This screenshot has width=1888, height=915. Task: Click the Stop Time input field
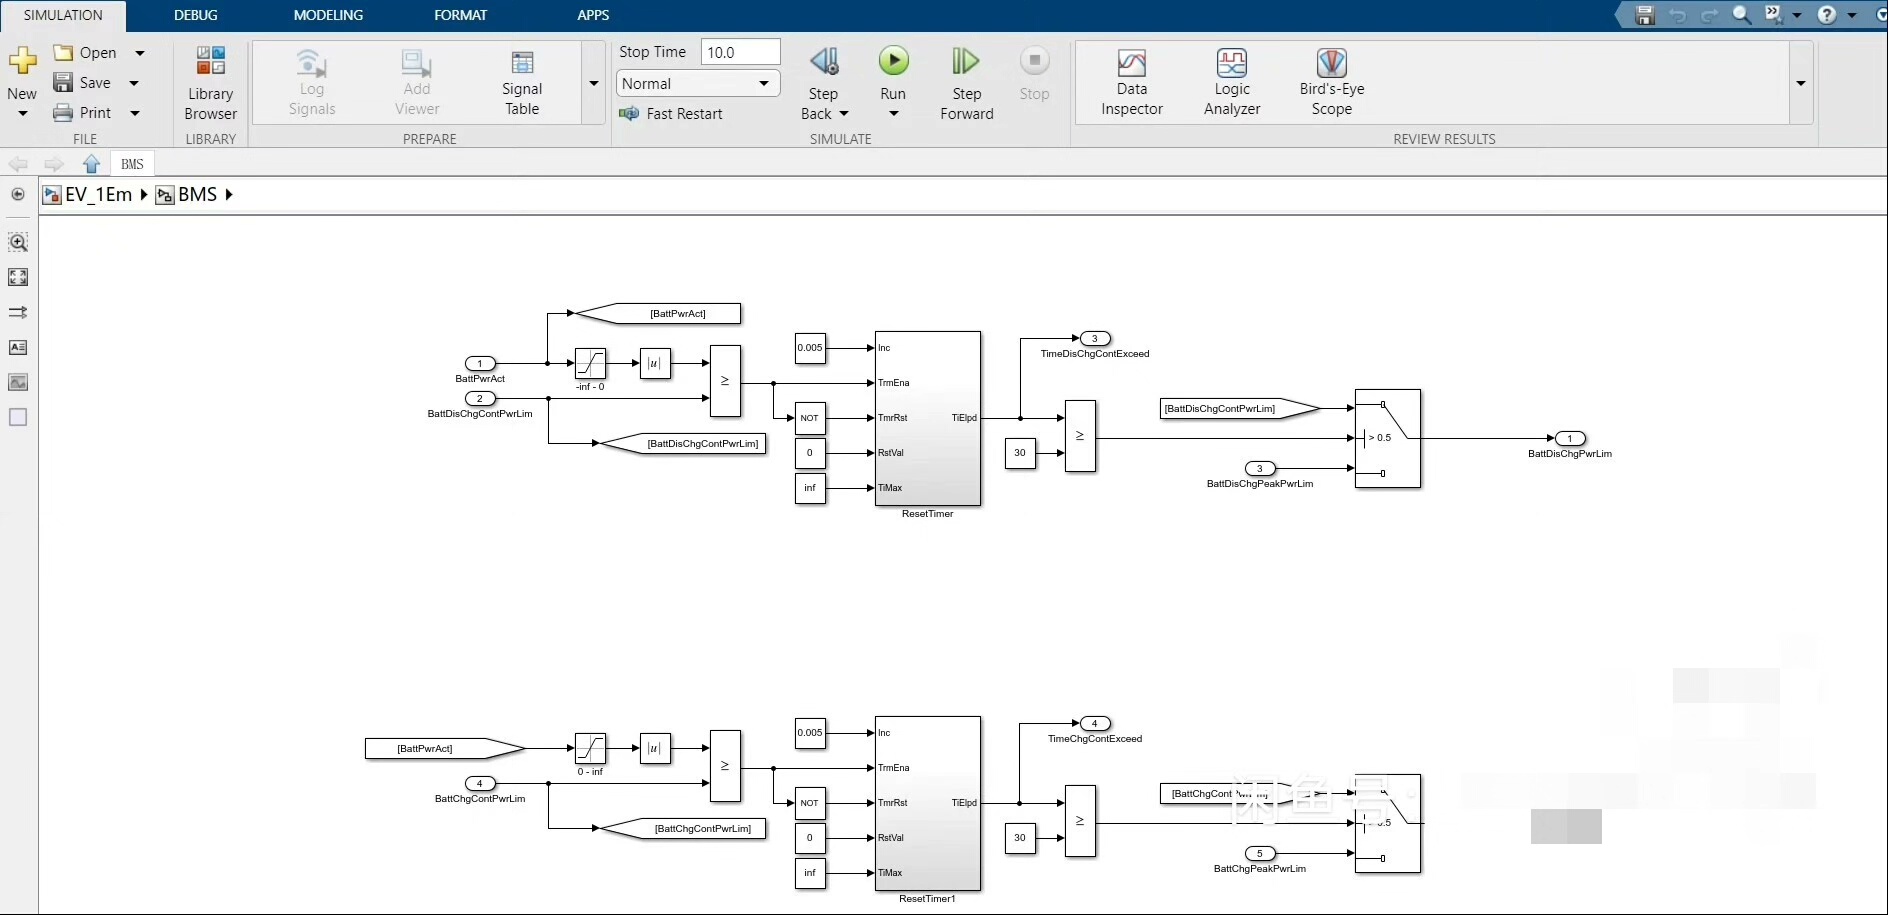click(x=739, y=52)
